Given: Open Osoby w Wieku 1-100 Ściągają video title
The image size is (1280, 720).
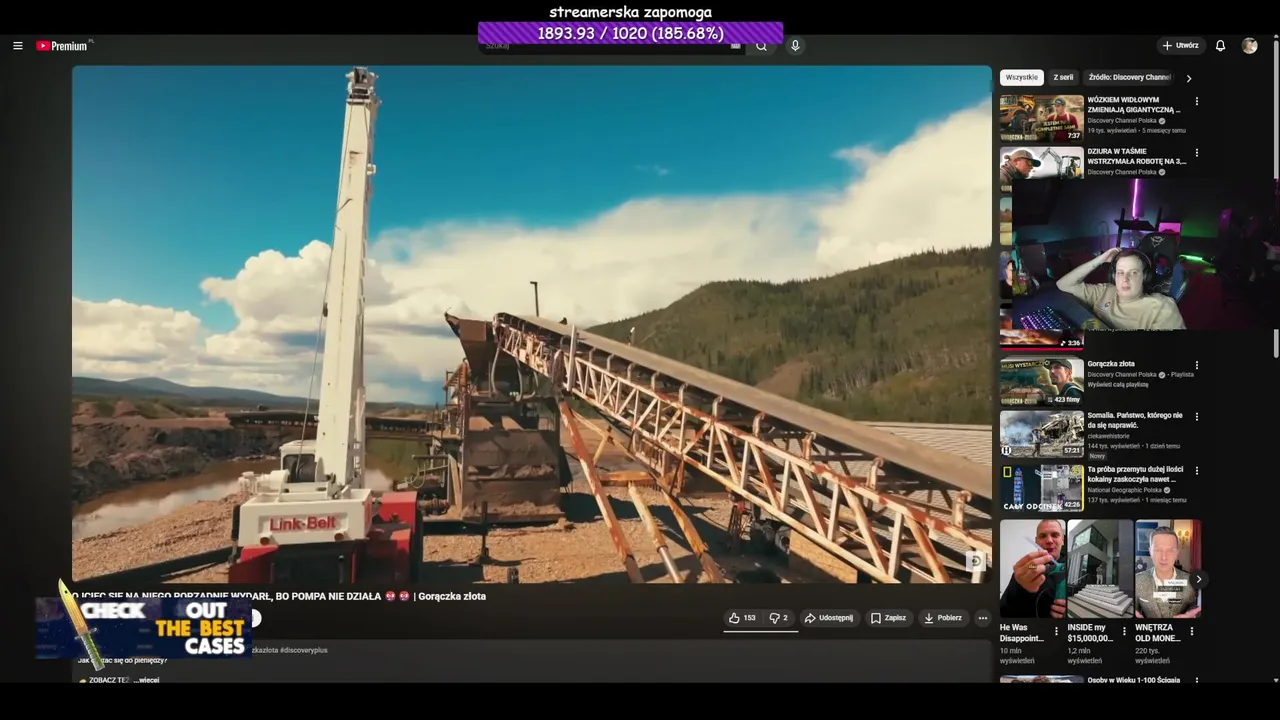Looking at the screenshot, I should pos(1134,680).
